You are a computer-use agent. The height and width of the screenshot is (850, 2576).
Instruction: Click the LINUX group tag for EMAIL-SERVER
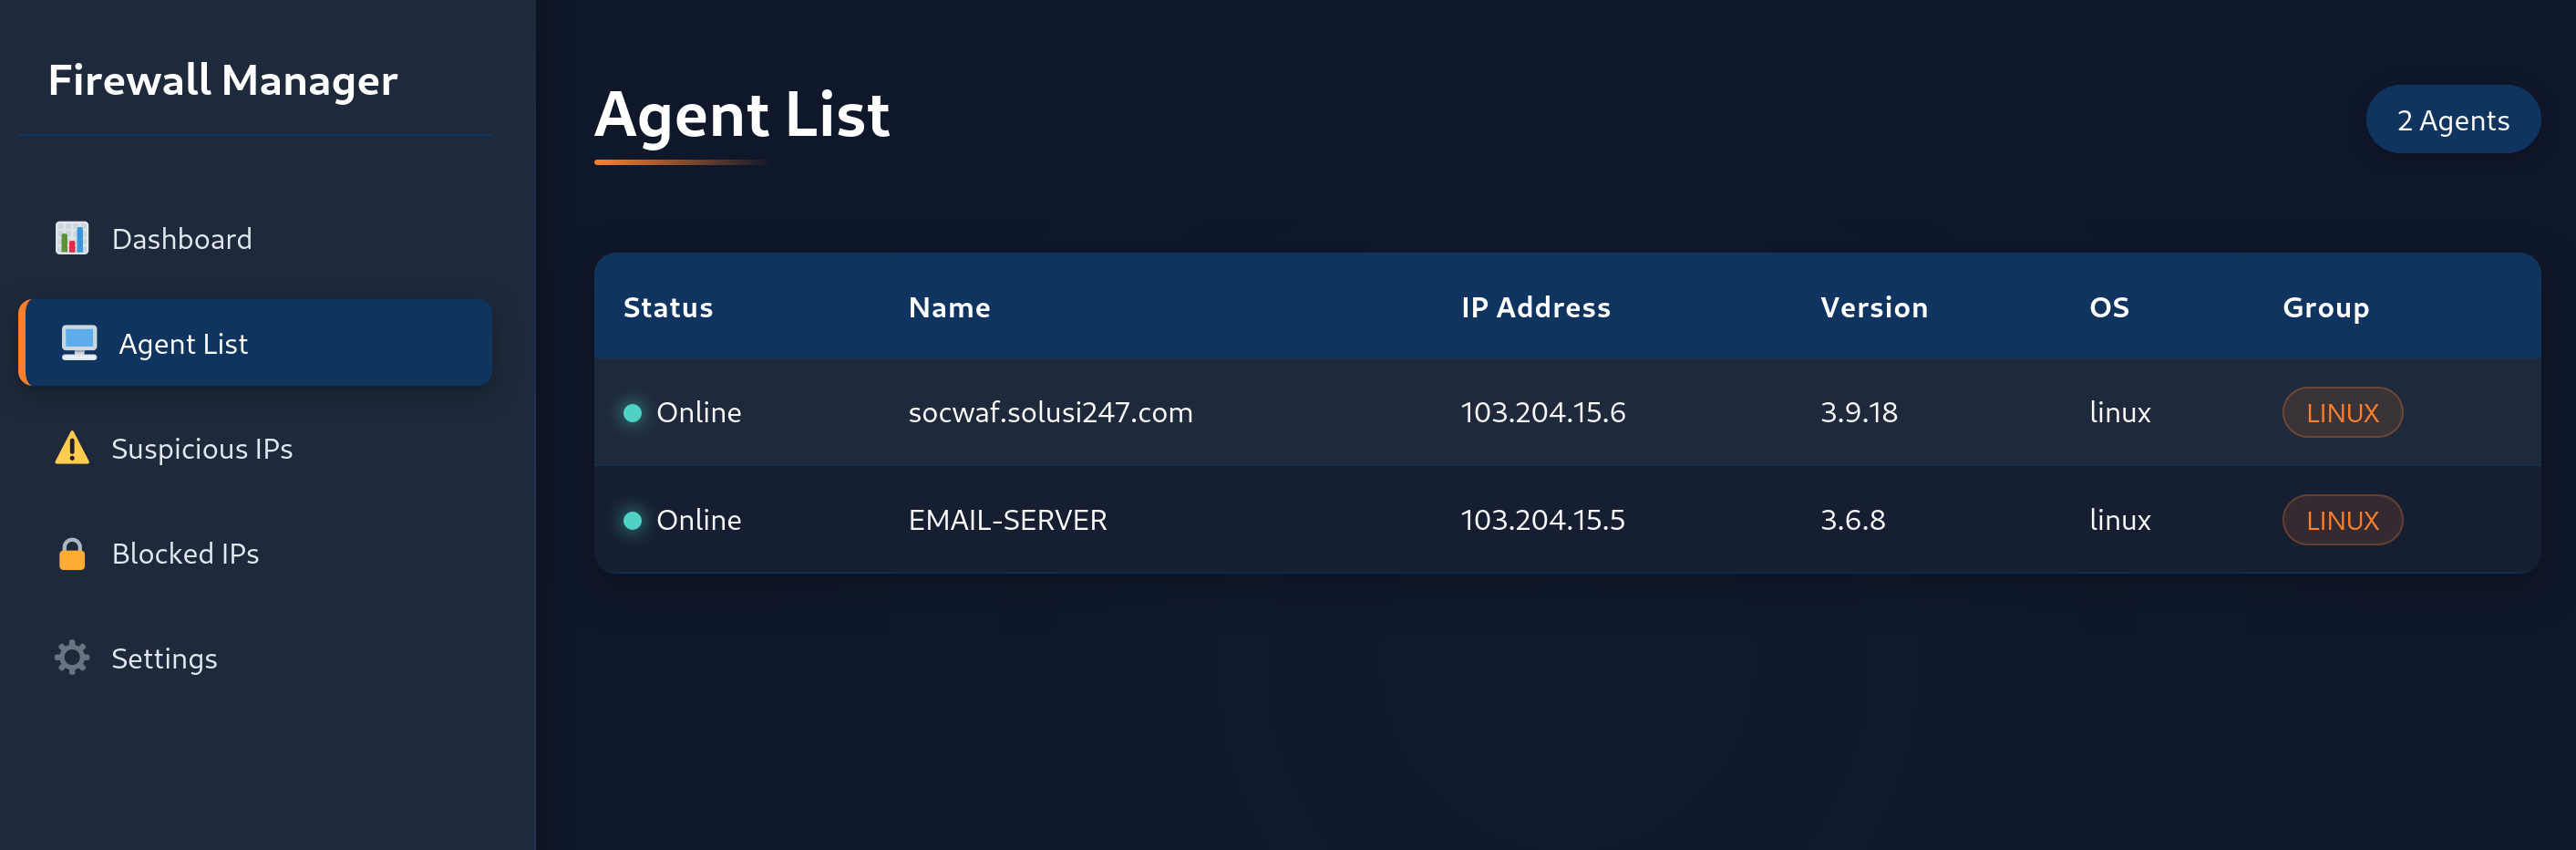pos(2342,520)
